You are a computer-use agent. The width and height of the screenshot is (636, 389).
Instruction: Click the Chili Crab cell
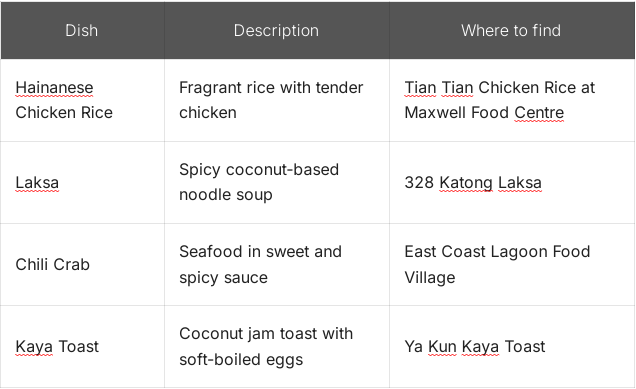82,264
